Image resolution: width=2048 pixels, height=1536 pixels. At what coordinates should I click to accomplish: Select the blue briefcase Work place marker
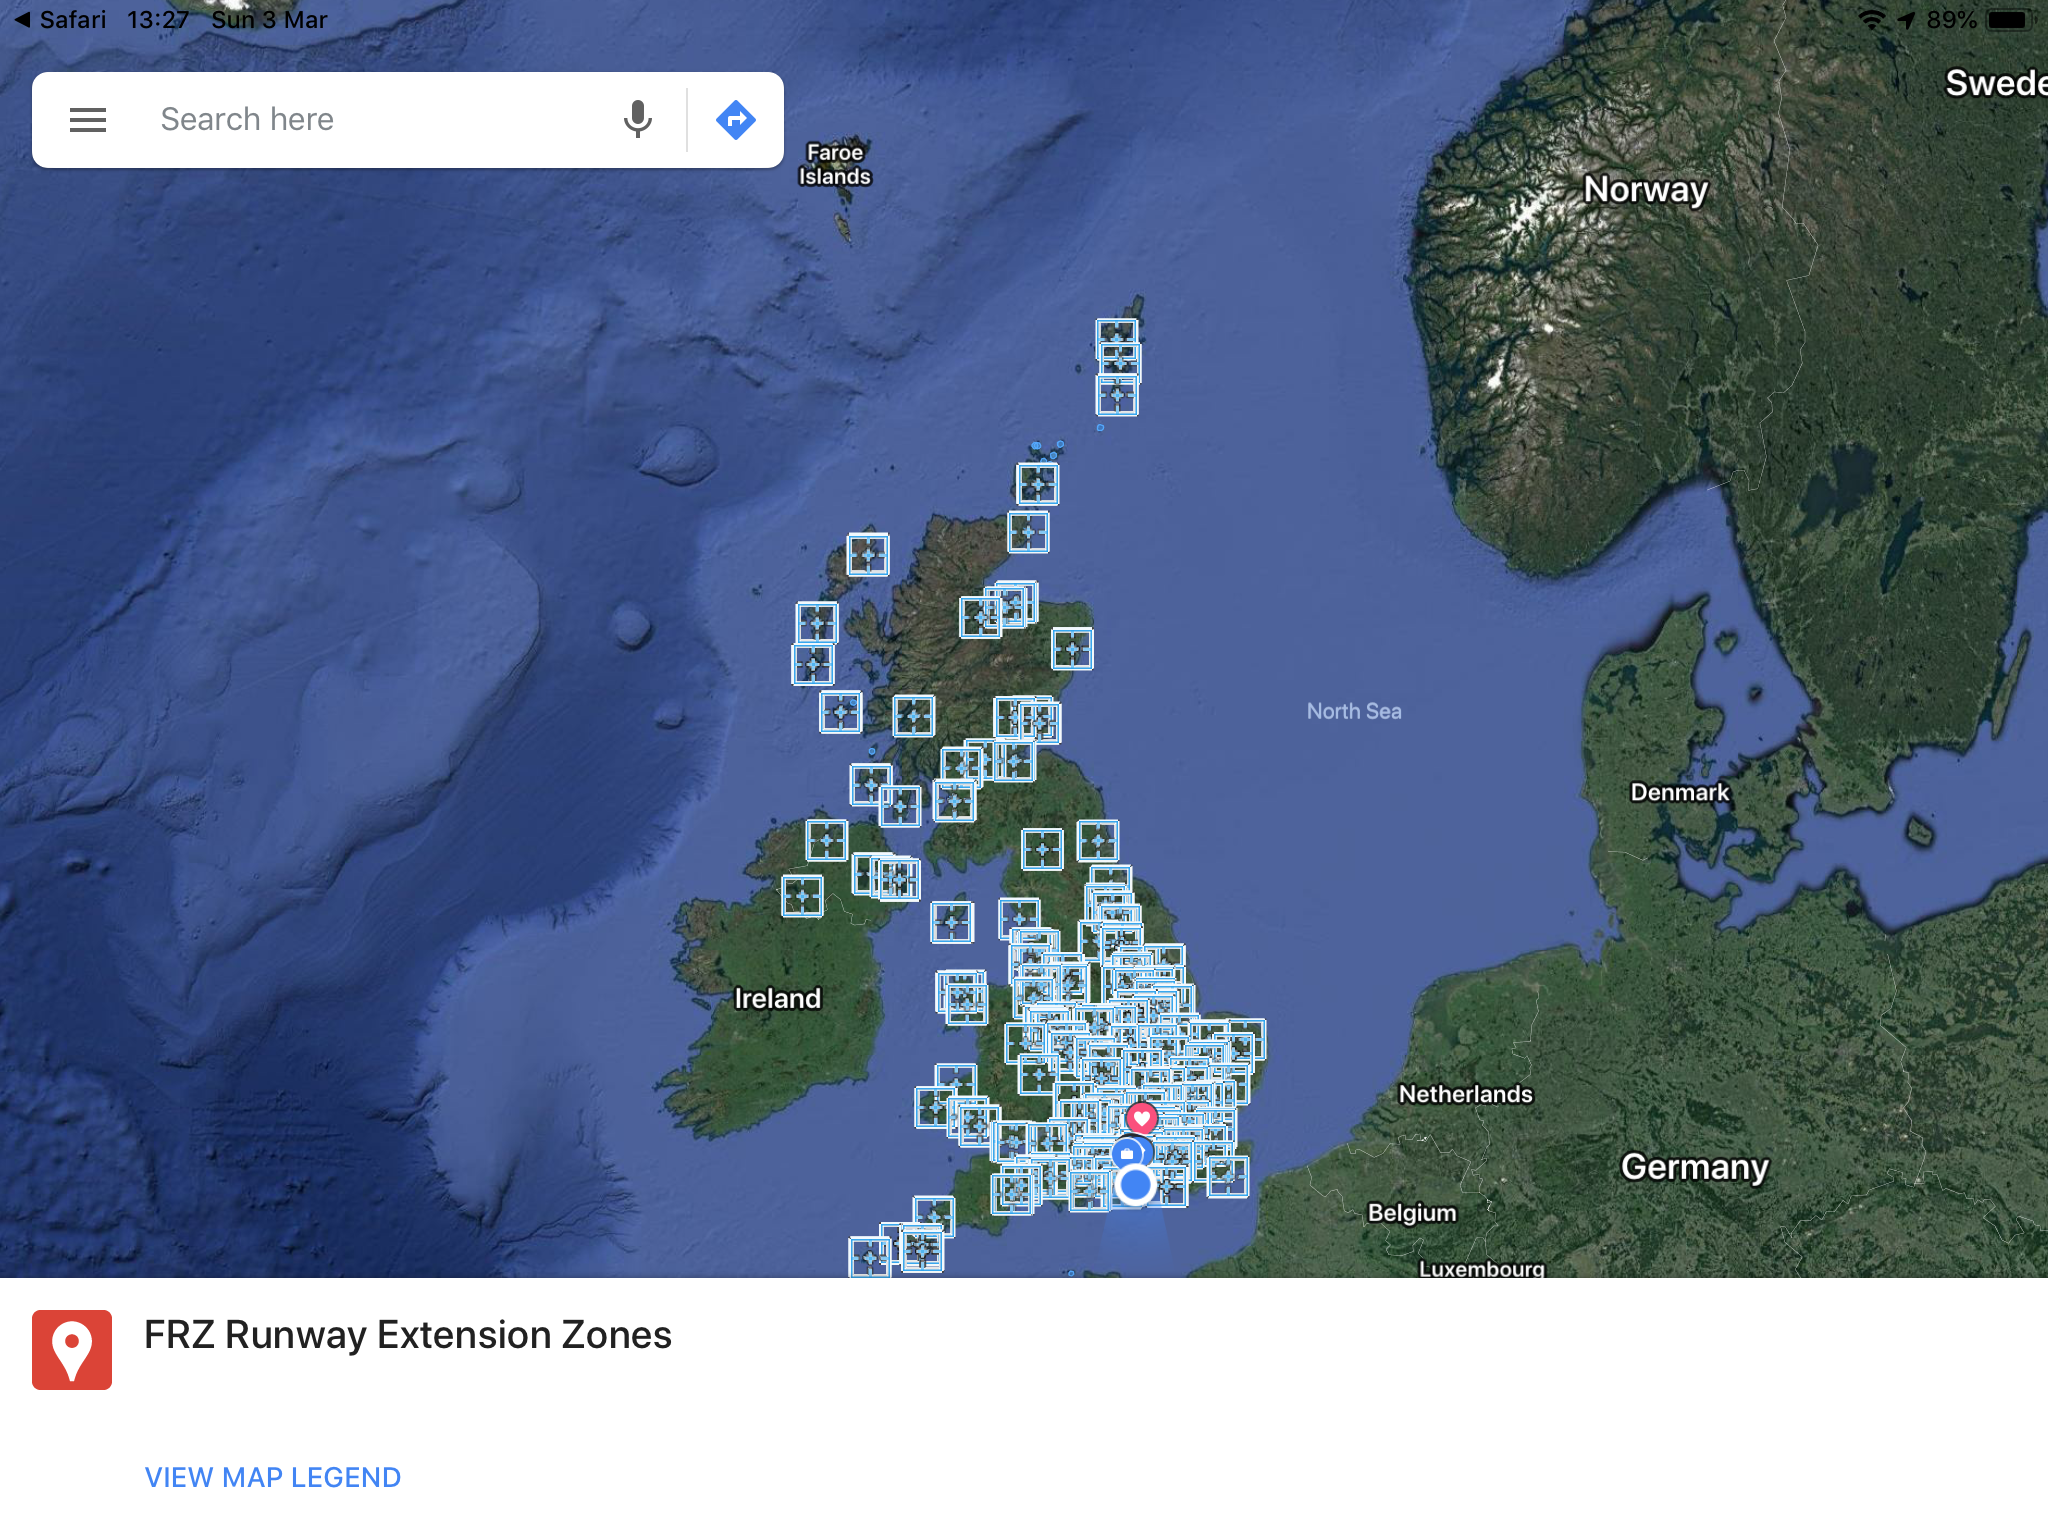[x=1129, y=1152]
